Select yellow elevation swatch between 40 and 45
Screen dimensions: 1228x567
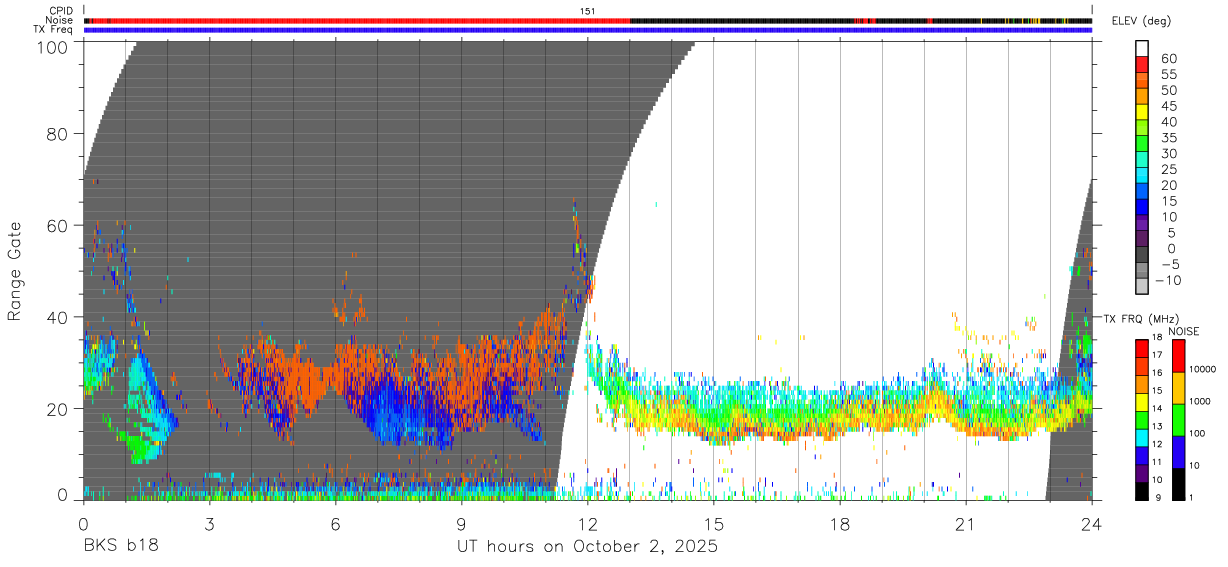point(1142,112)
